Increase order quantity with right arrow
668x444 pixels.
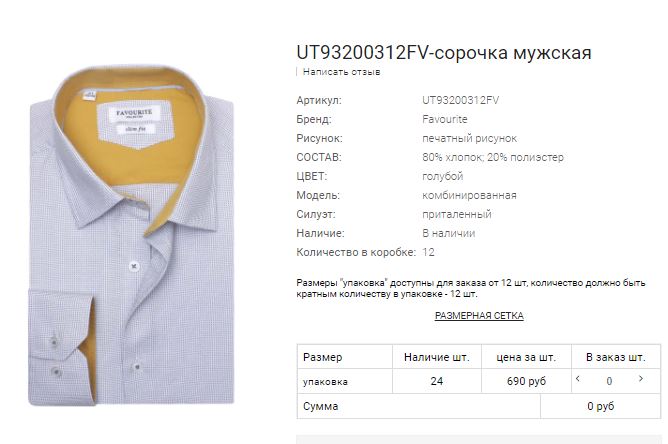coord(640,378)
